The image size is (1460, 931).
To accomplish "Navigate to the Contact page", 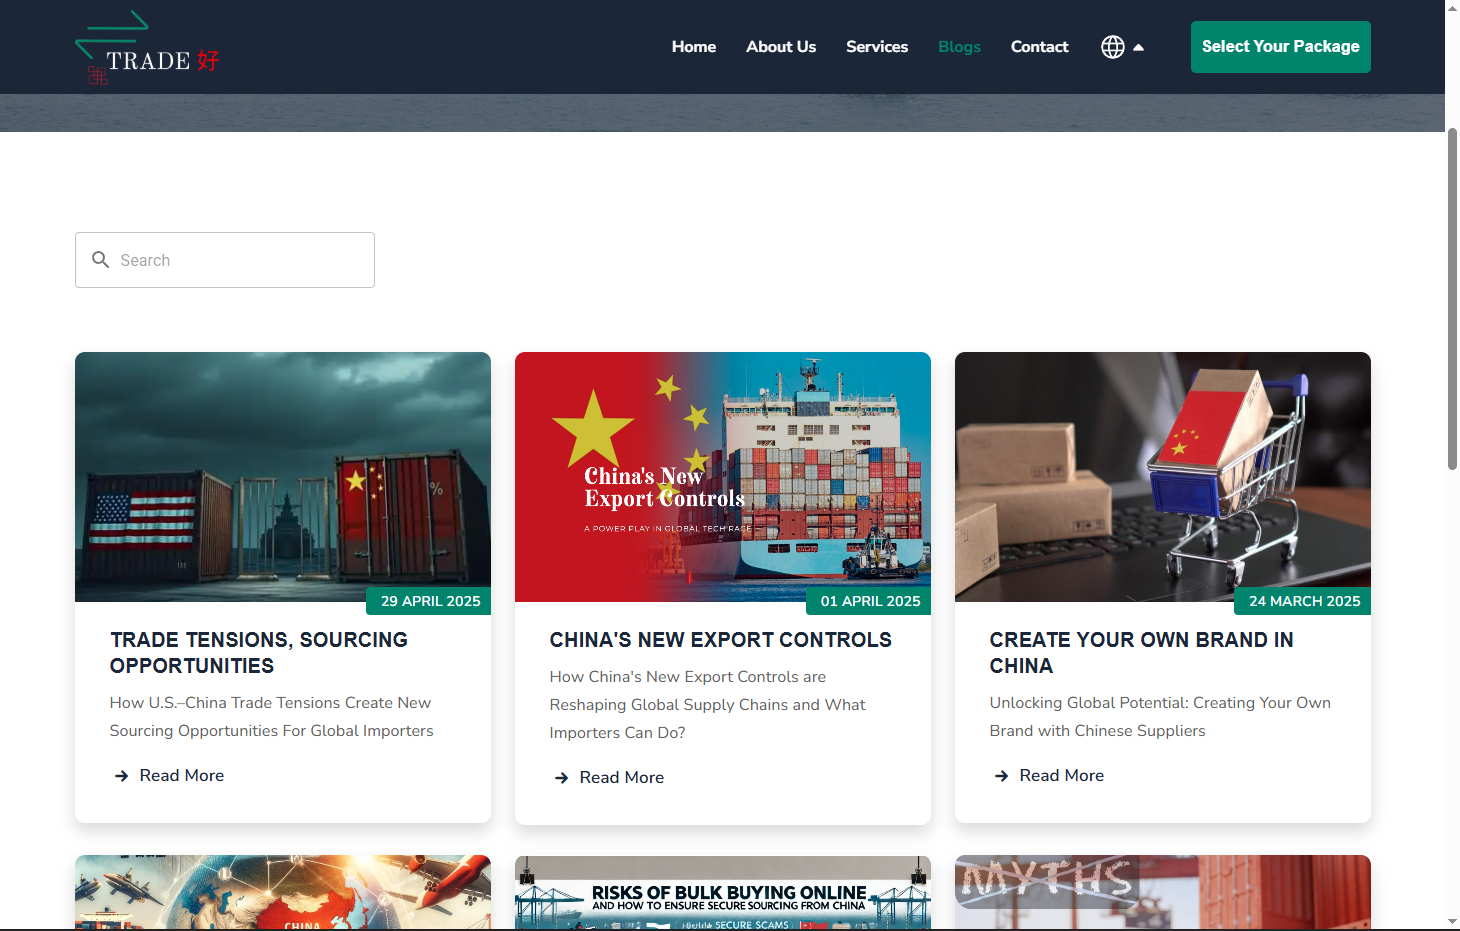I will point(1039,47).
